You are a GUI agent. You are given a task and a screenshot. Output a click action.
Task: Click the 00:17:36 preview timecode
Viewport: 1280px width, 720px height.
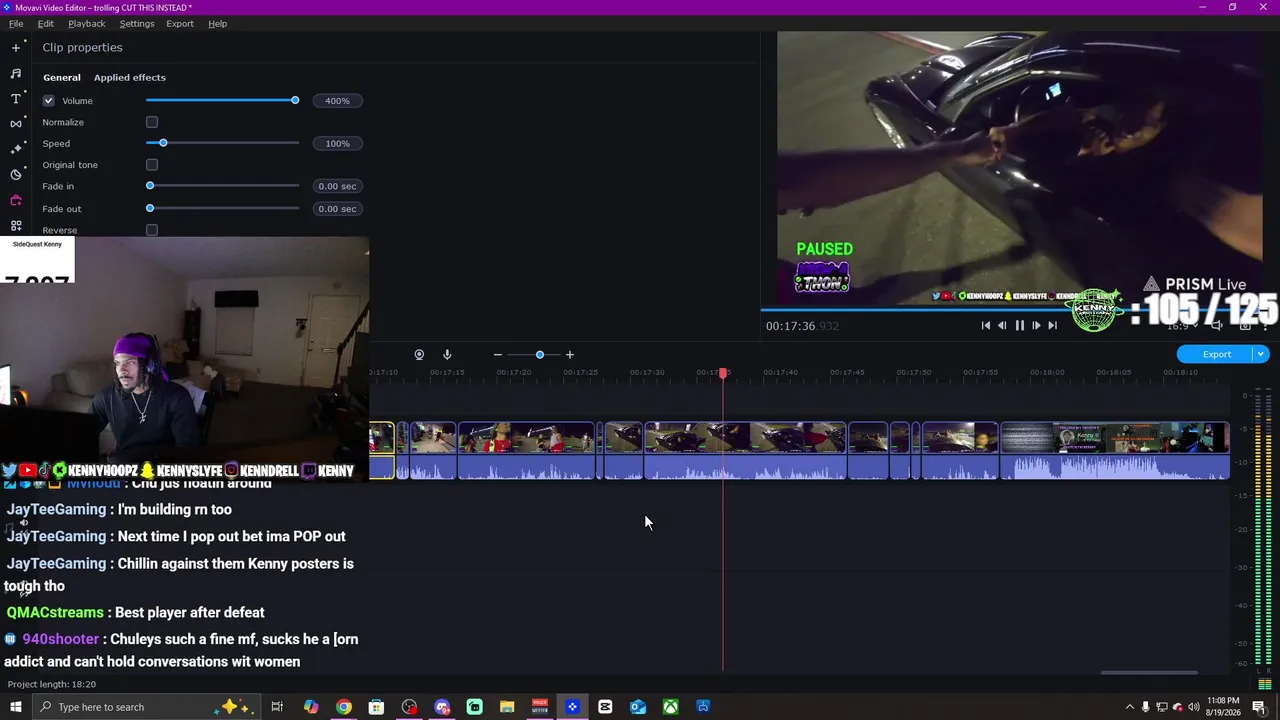(x=802, y=326)
